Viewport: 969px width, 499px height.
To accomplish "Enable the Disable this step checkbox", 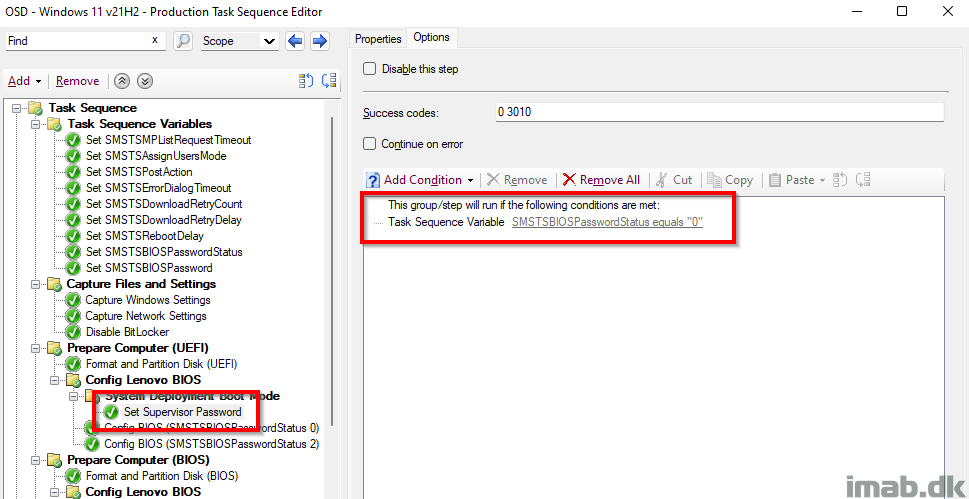I will coord(370,69).
